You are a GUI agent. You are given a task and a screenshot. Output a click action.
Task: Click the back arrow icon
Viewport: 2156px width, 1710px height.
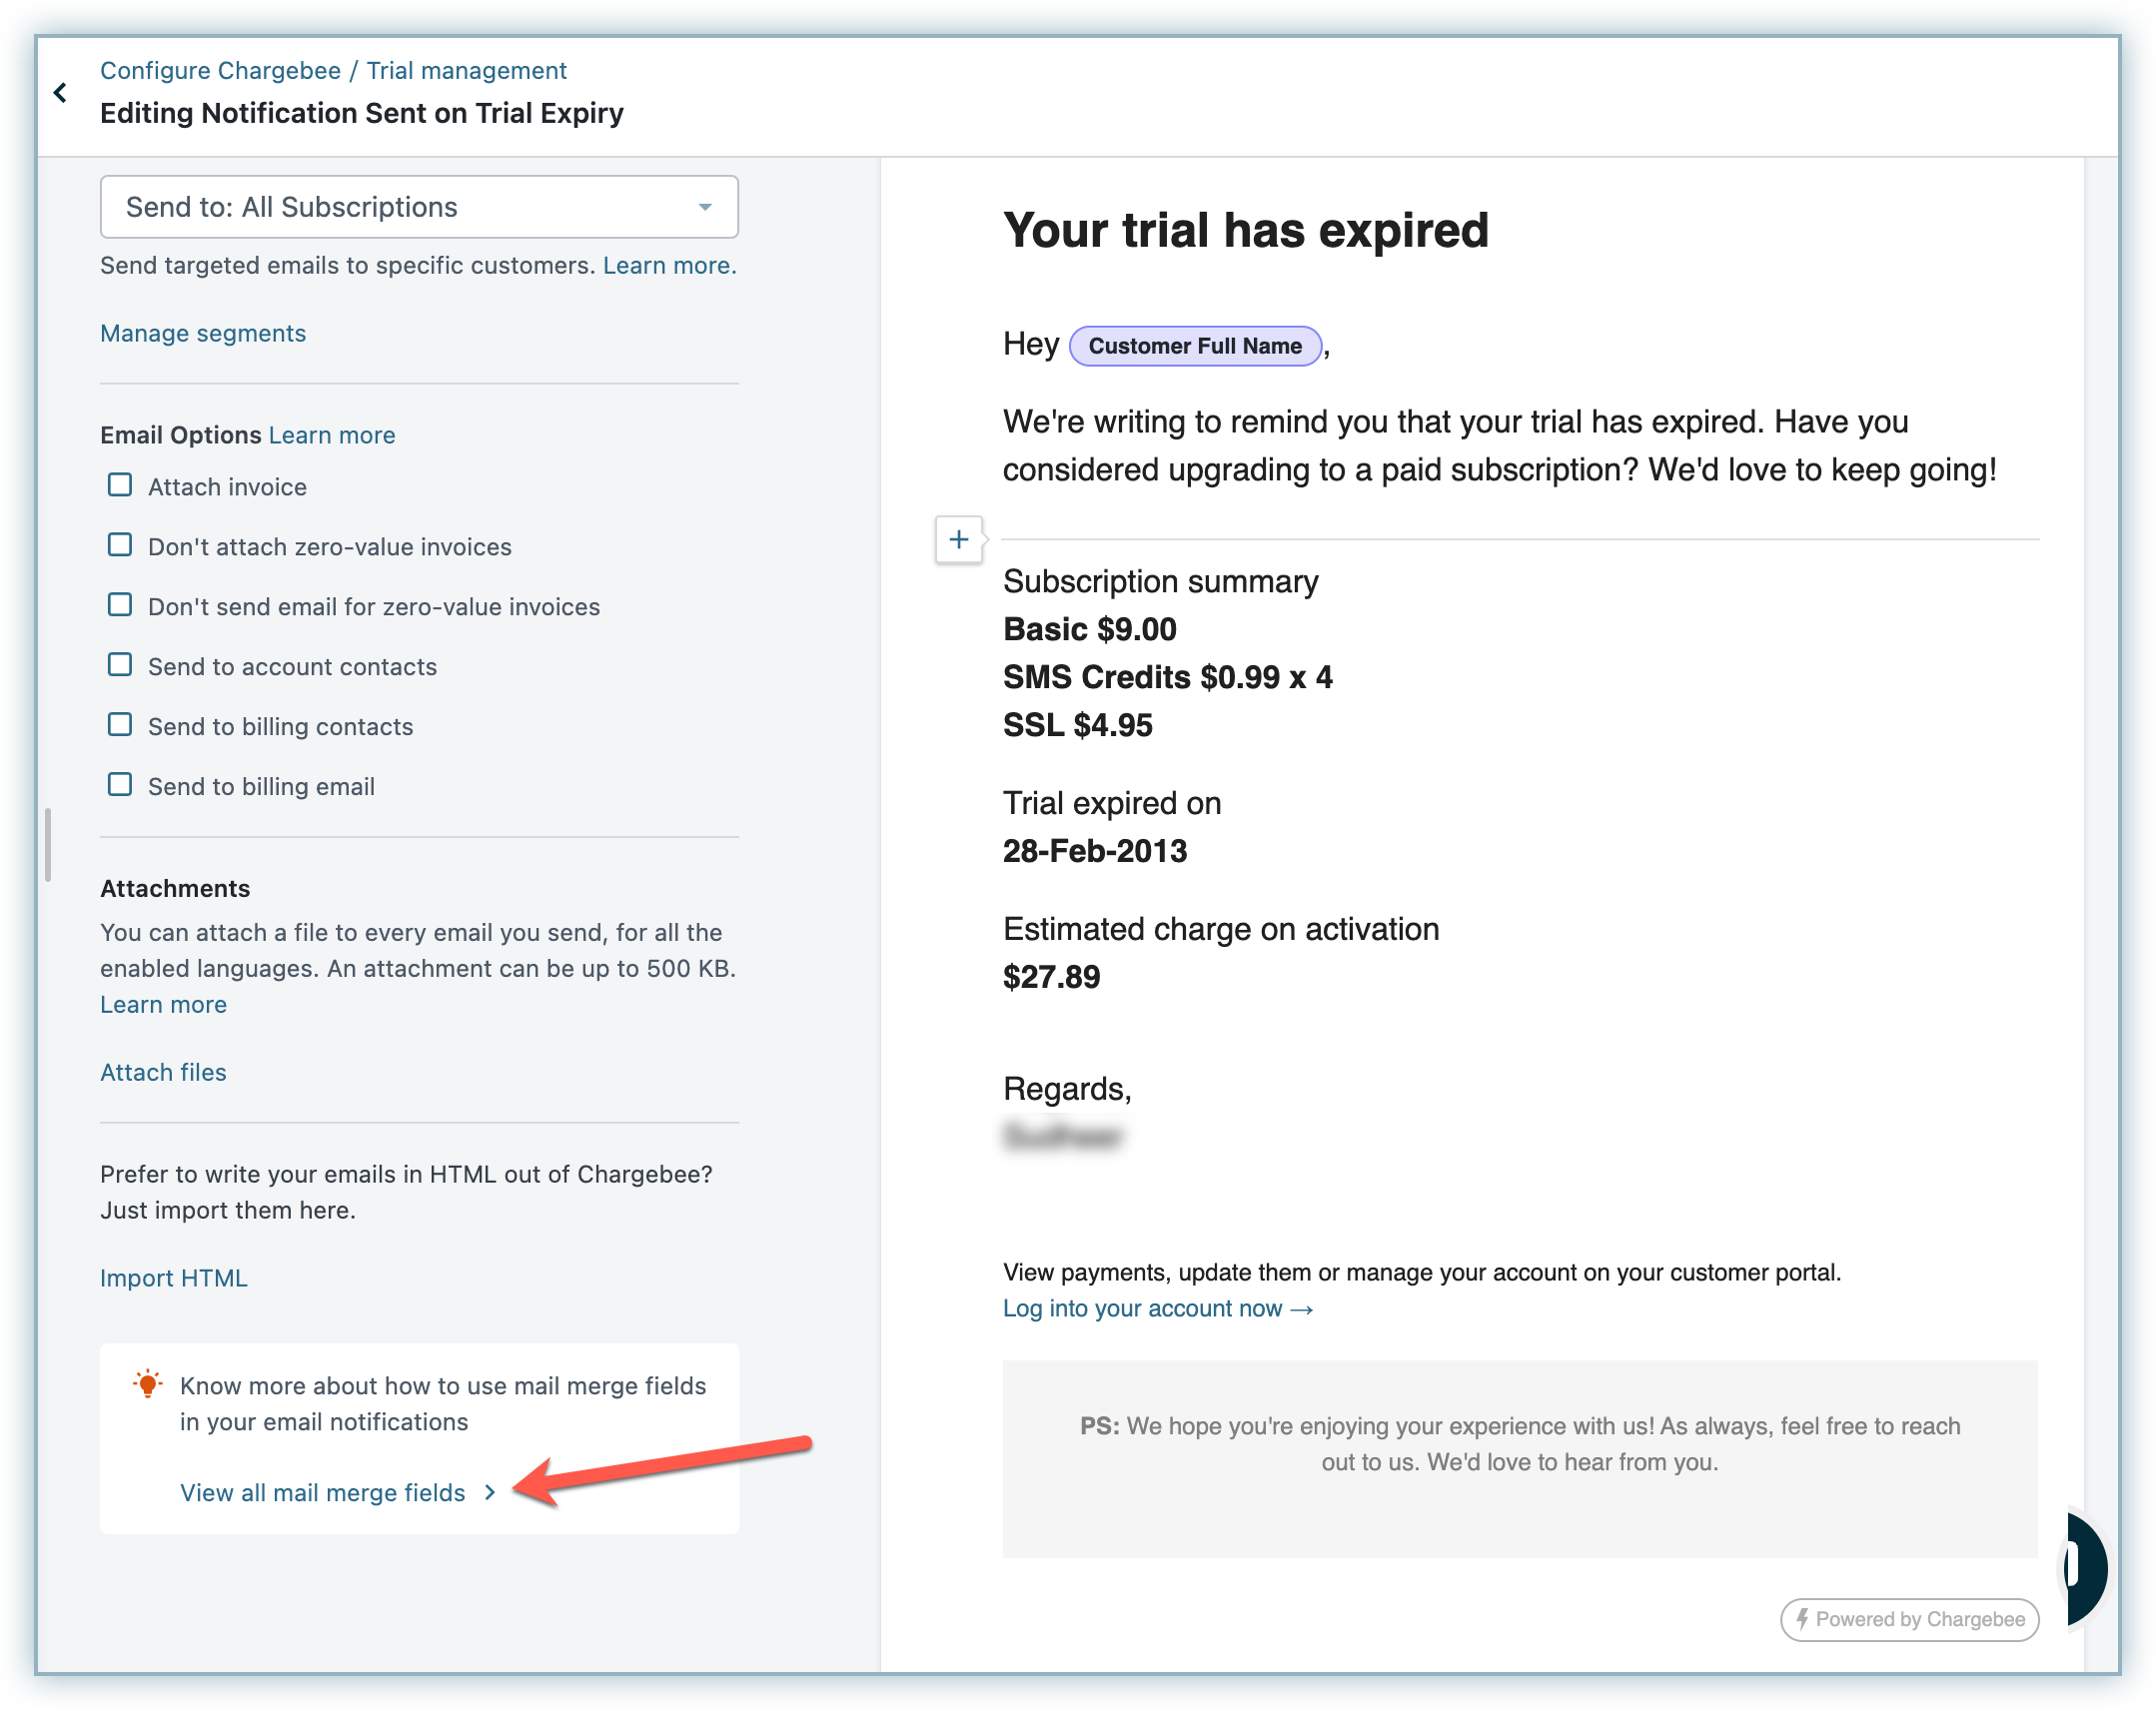pos(61,93)
